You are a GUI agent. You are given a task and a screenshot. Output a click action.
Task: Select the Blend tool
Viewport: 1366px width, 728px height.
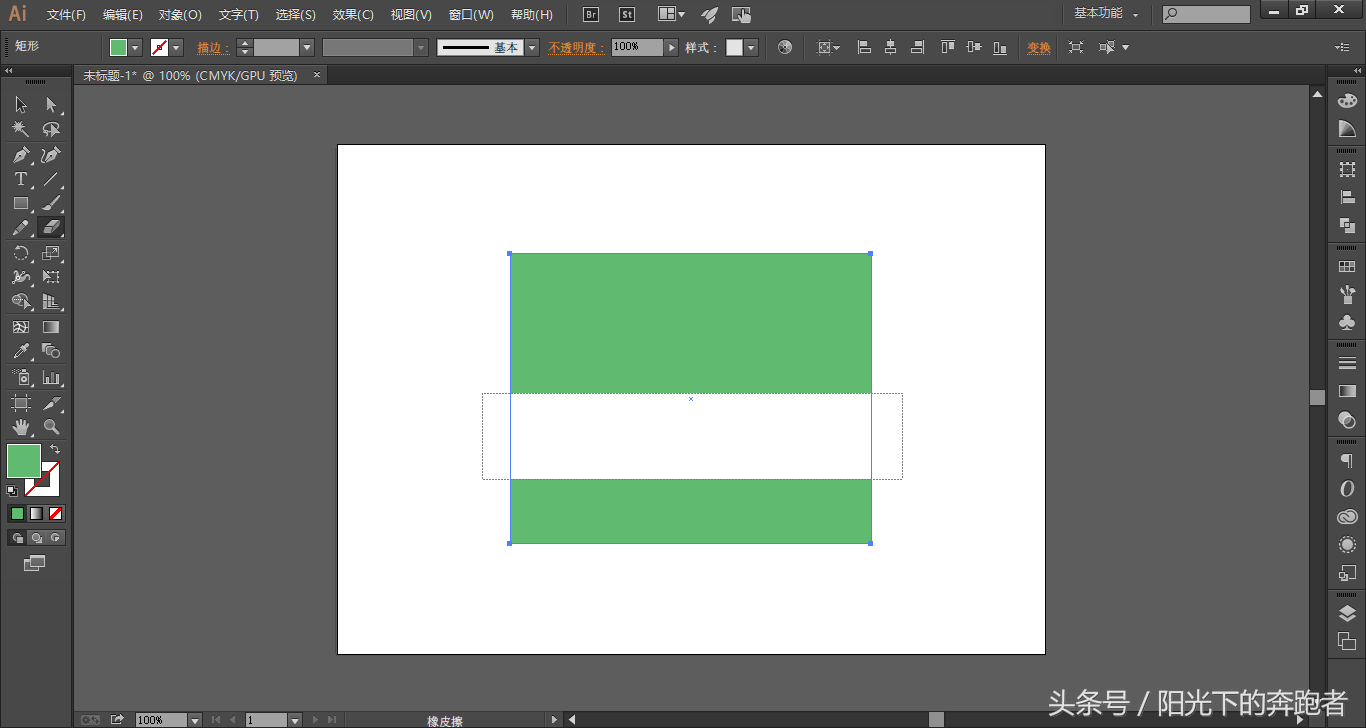(51, 351)
